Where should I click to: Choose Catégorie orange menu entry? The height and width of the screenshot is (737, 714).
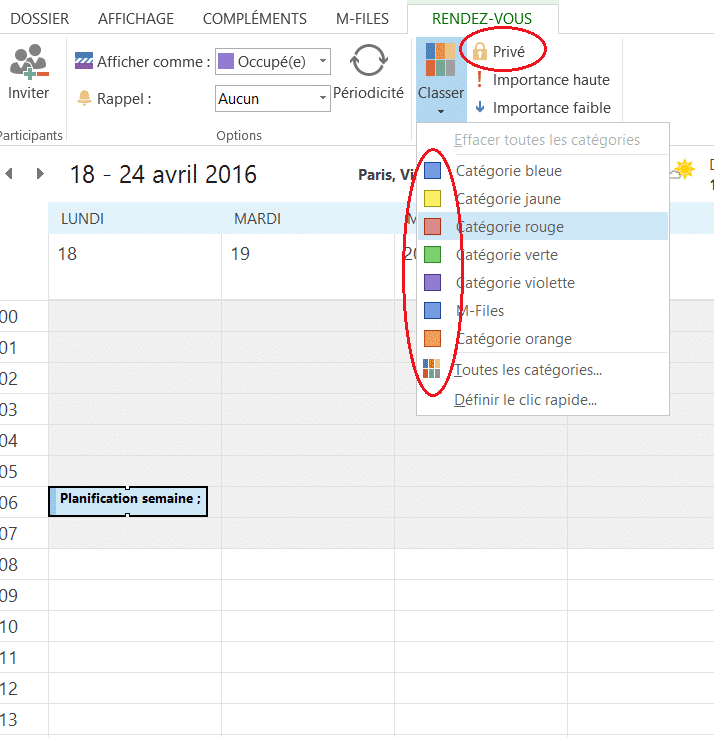pyautogui.click(x=543, y=339)
